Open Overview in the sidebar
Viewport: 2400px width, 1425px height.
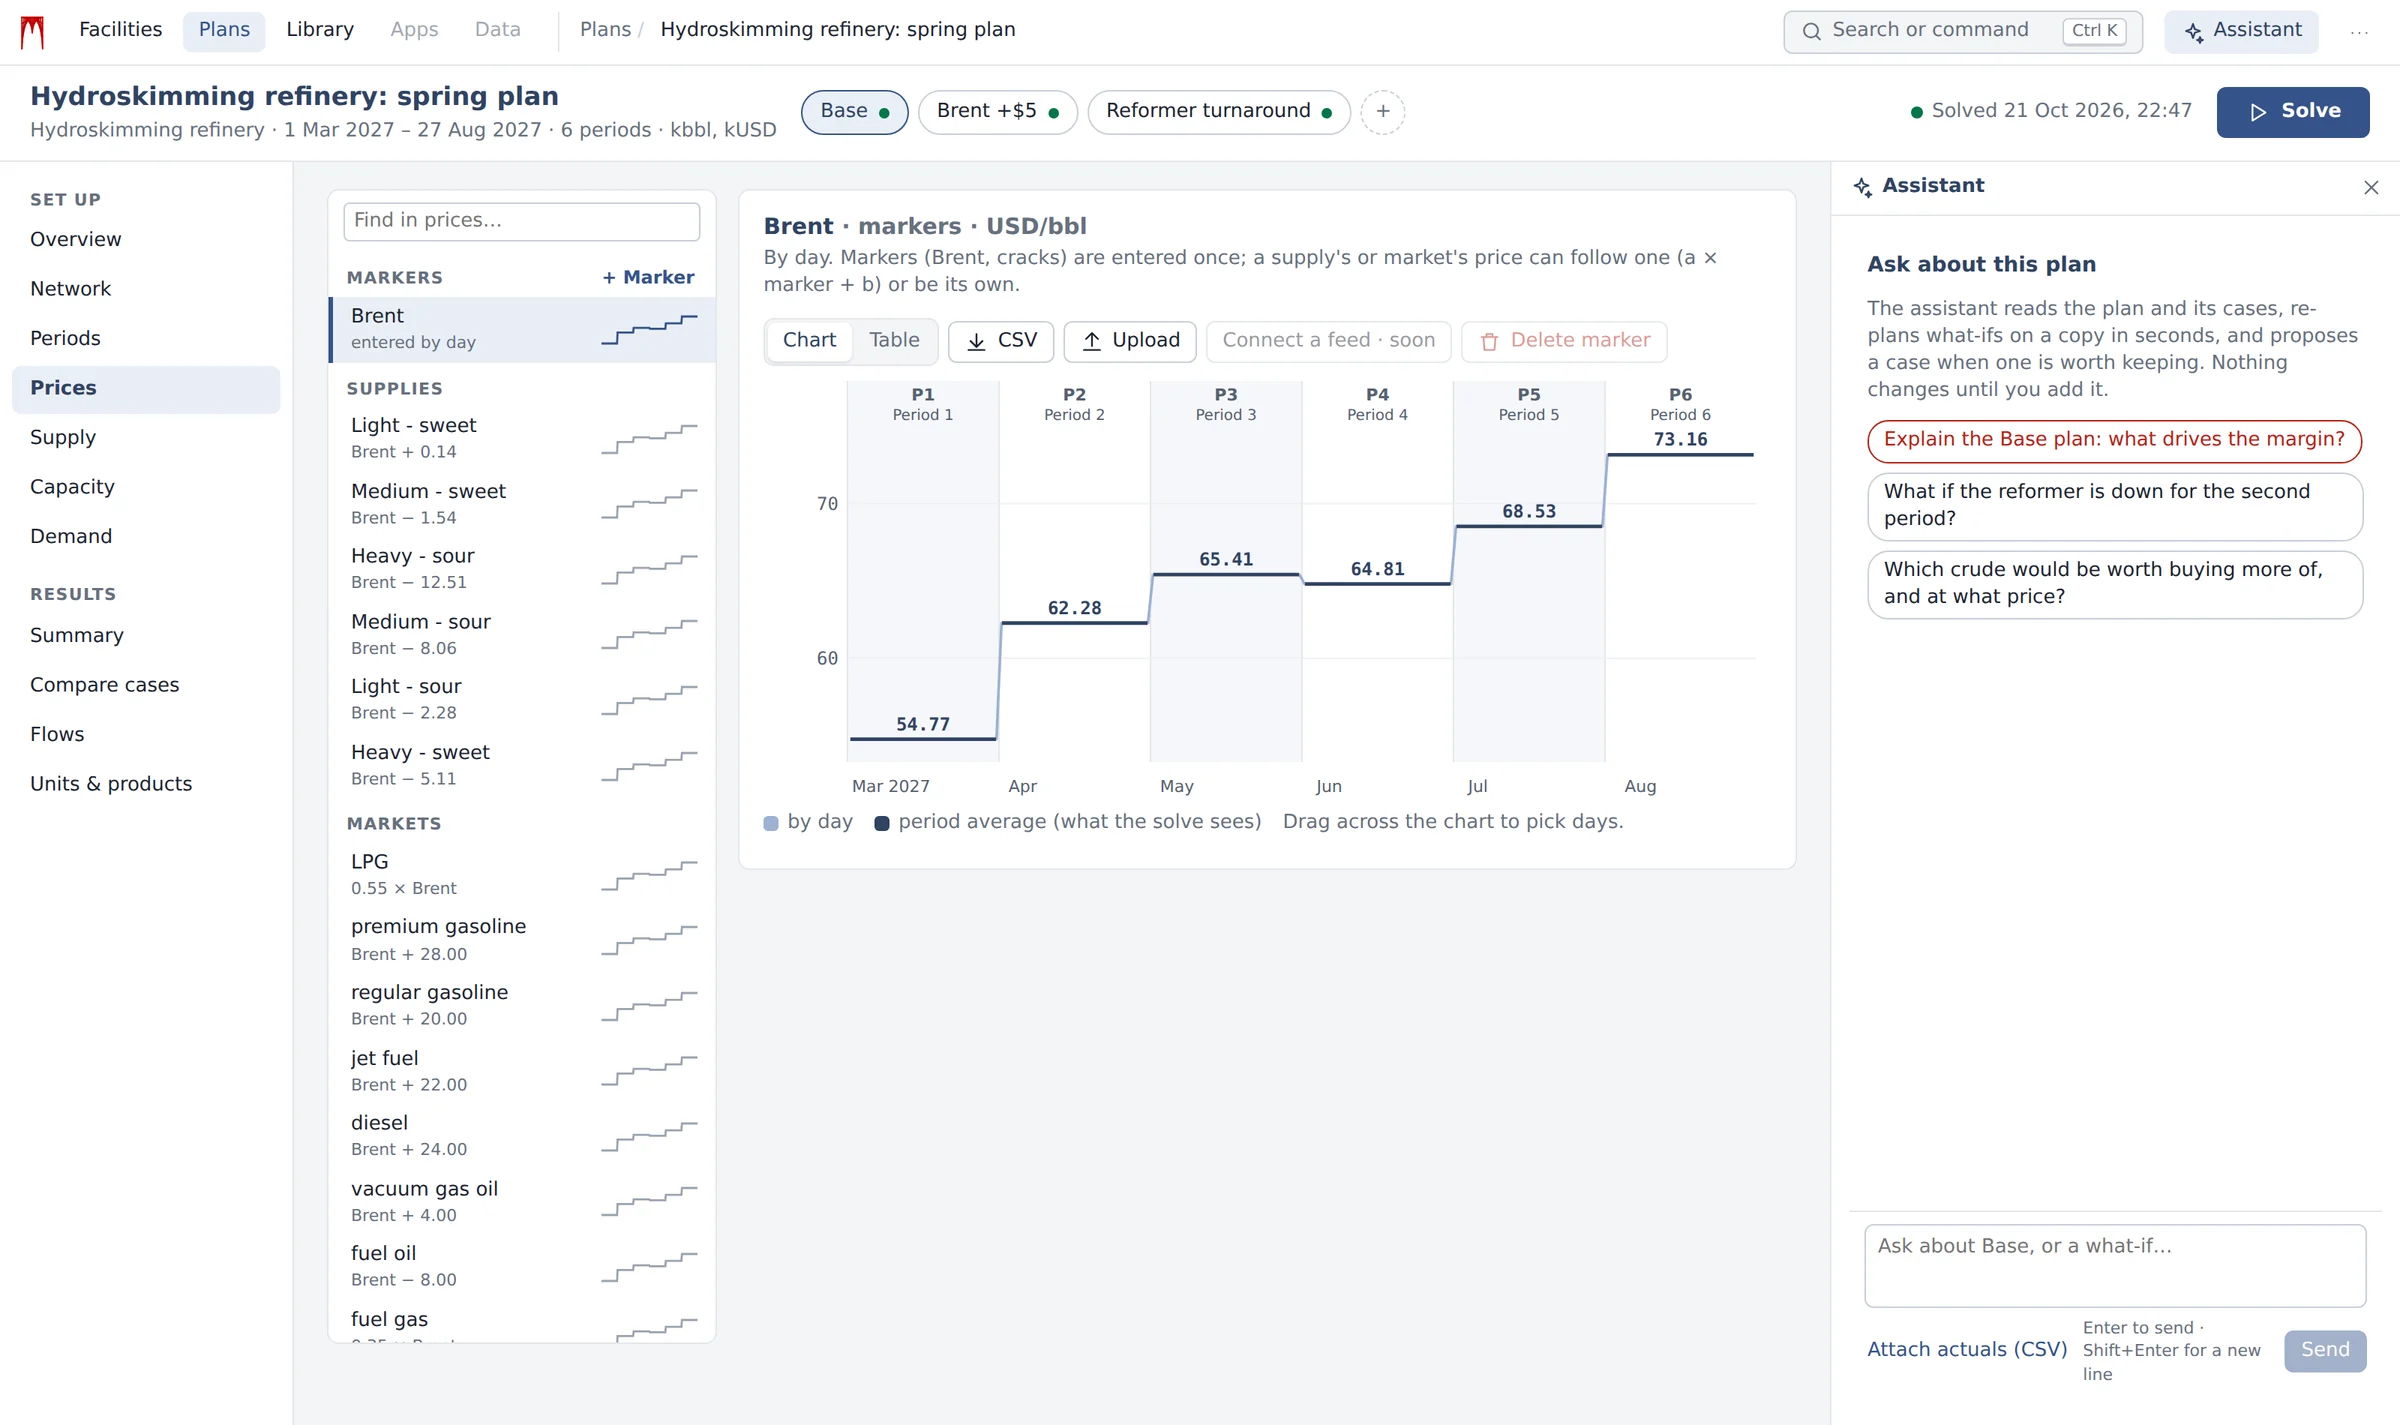pyautogui.click(x=146, y=240)
